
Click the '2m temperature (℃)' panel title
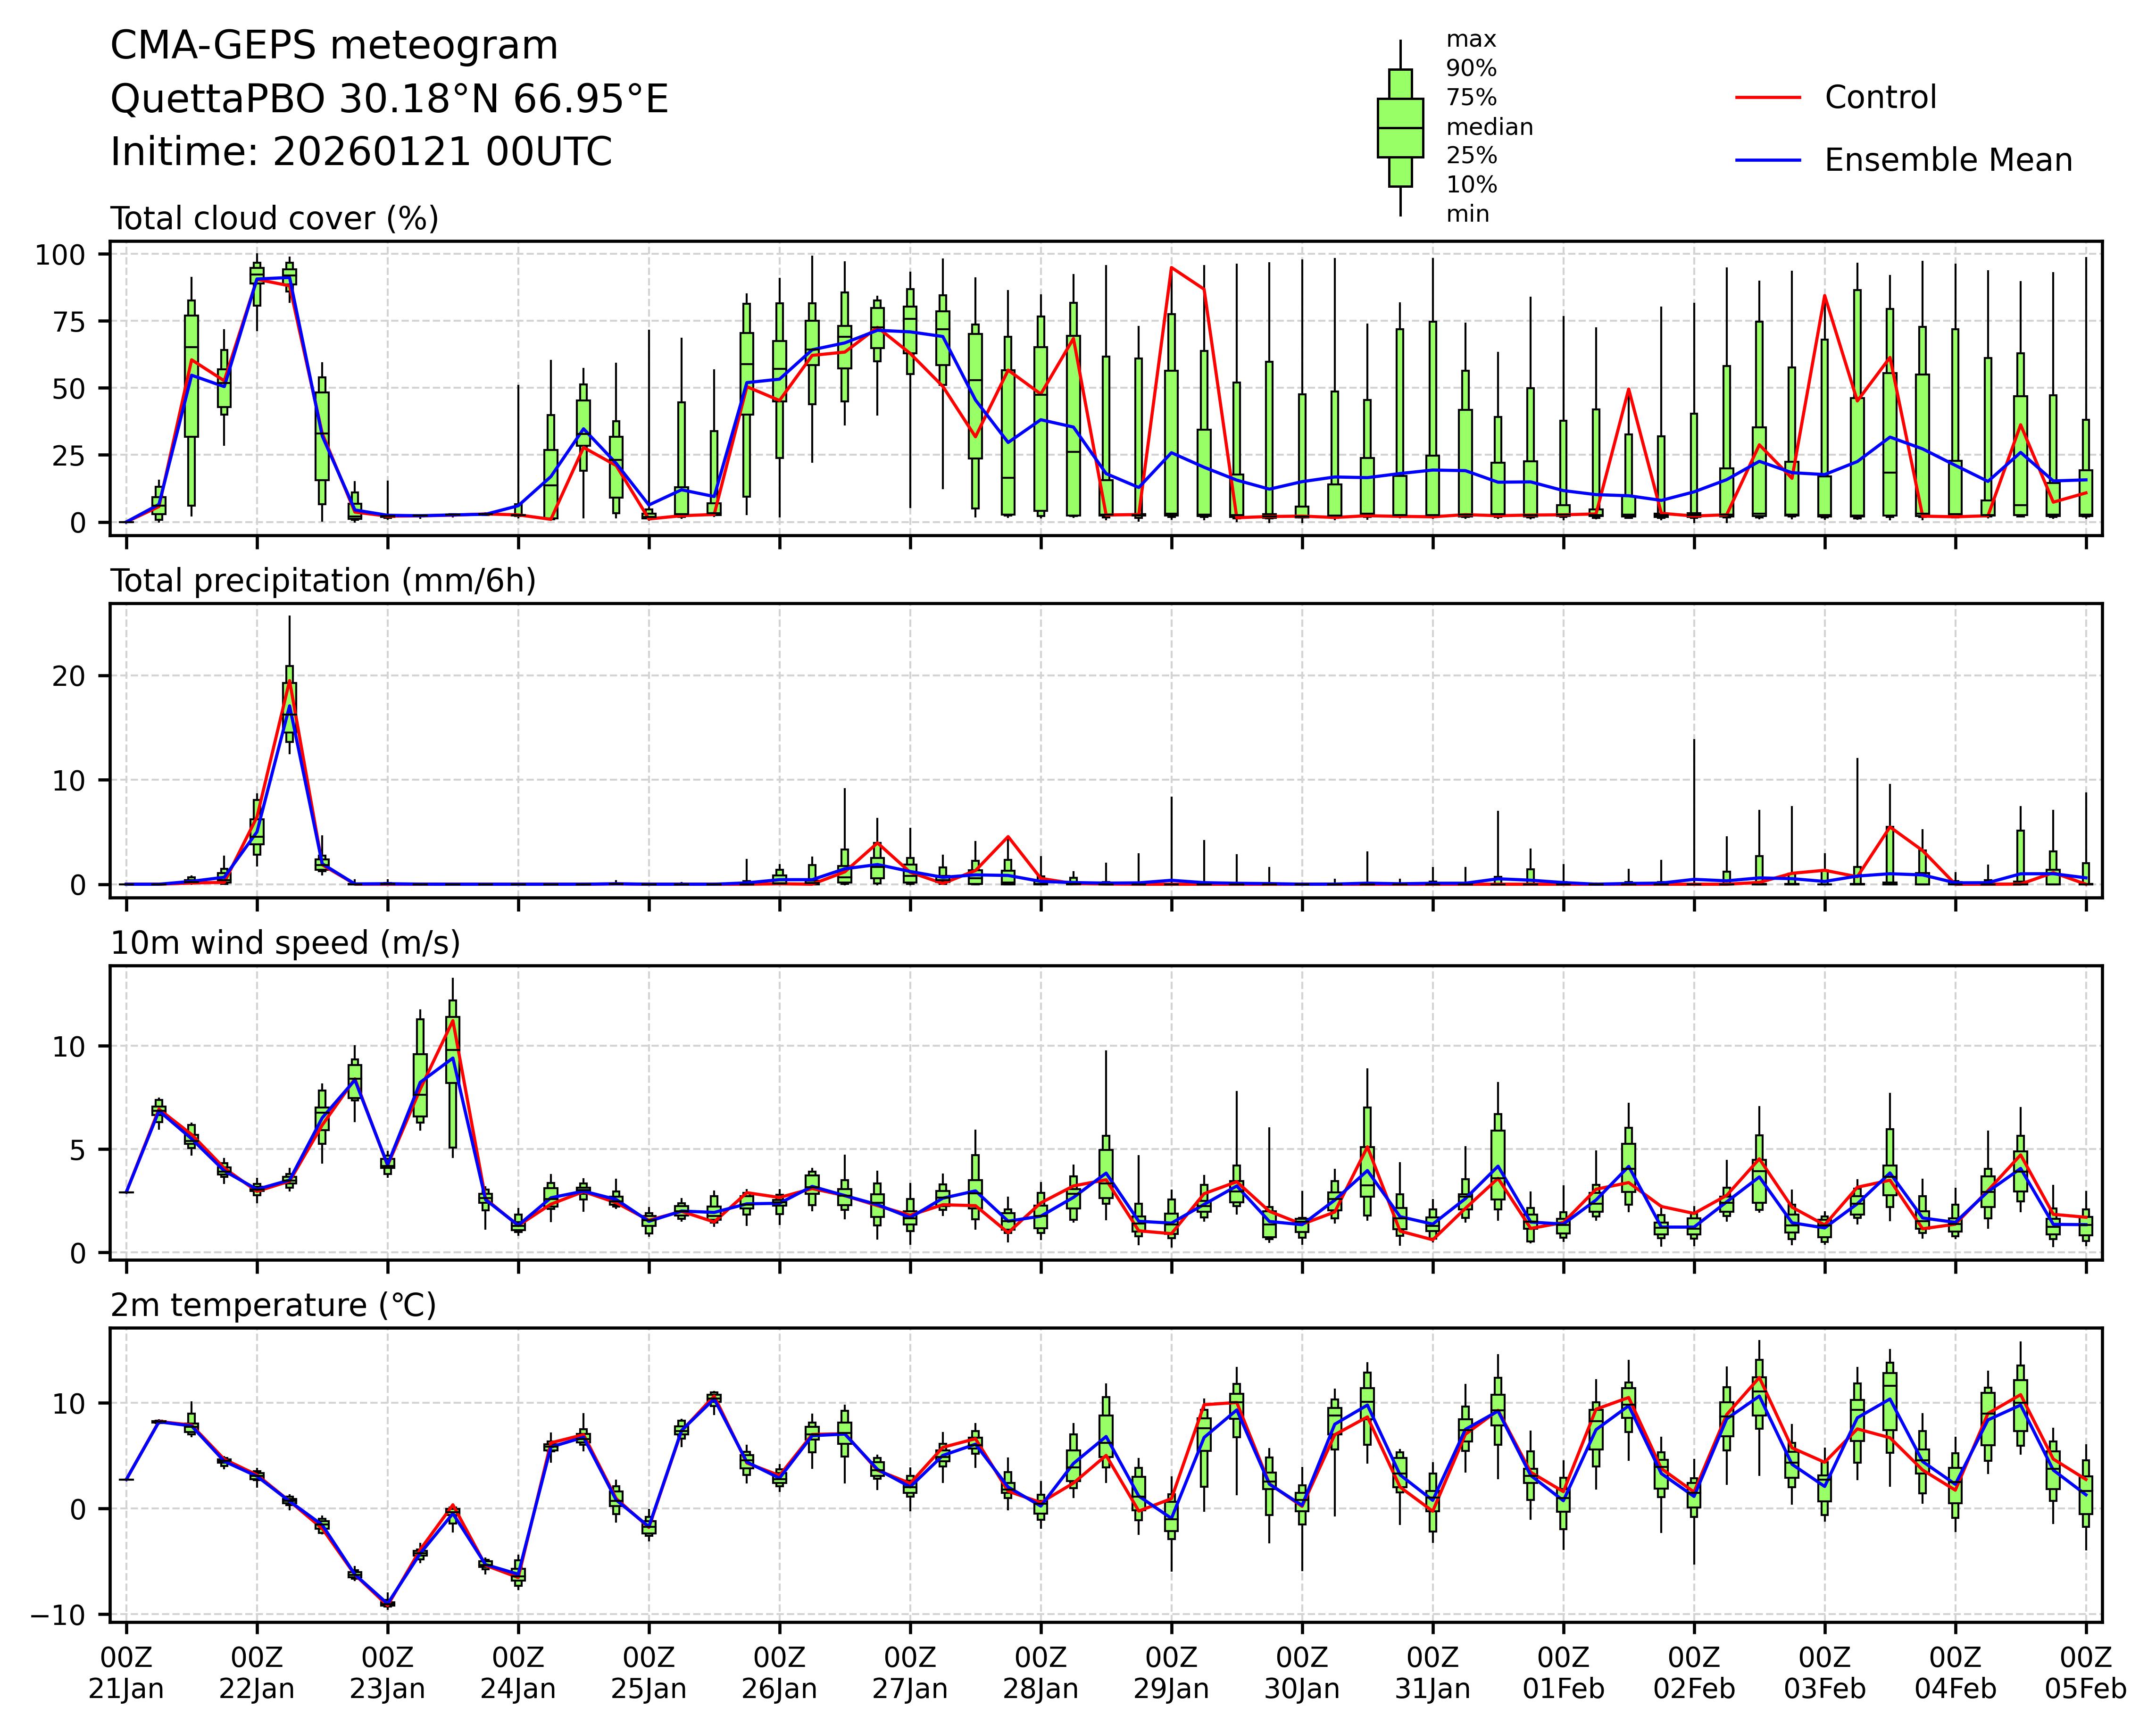pos(273,1305)
